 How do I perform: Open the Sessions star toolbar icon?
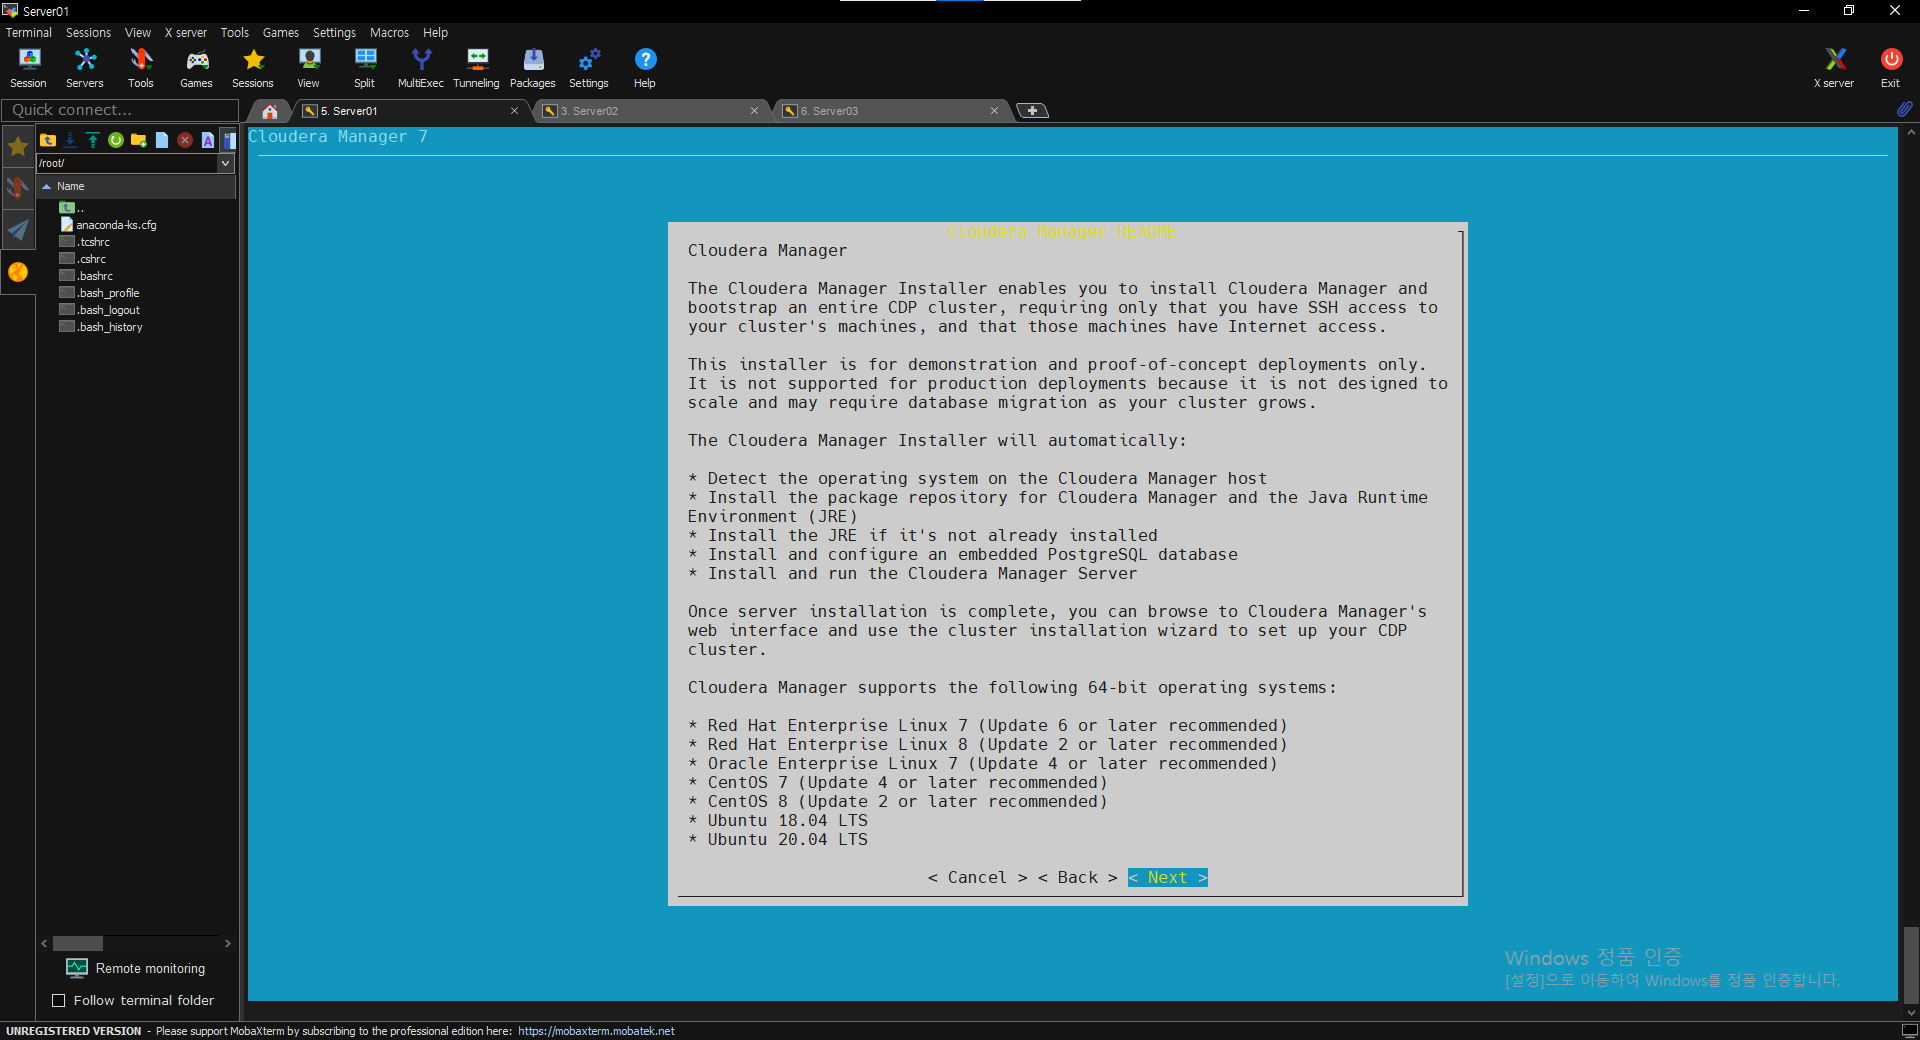click(253, 68)
